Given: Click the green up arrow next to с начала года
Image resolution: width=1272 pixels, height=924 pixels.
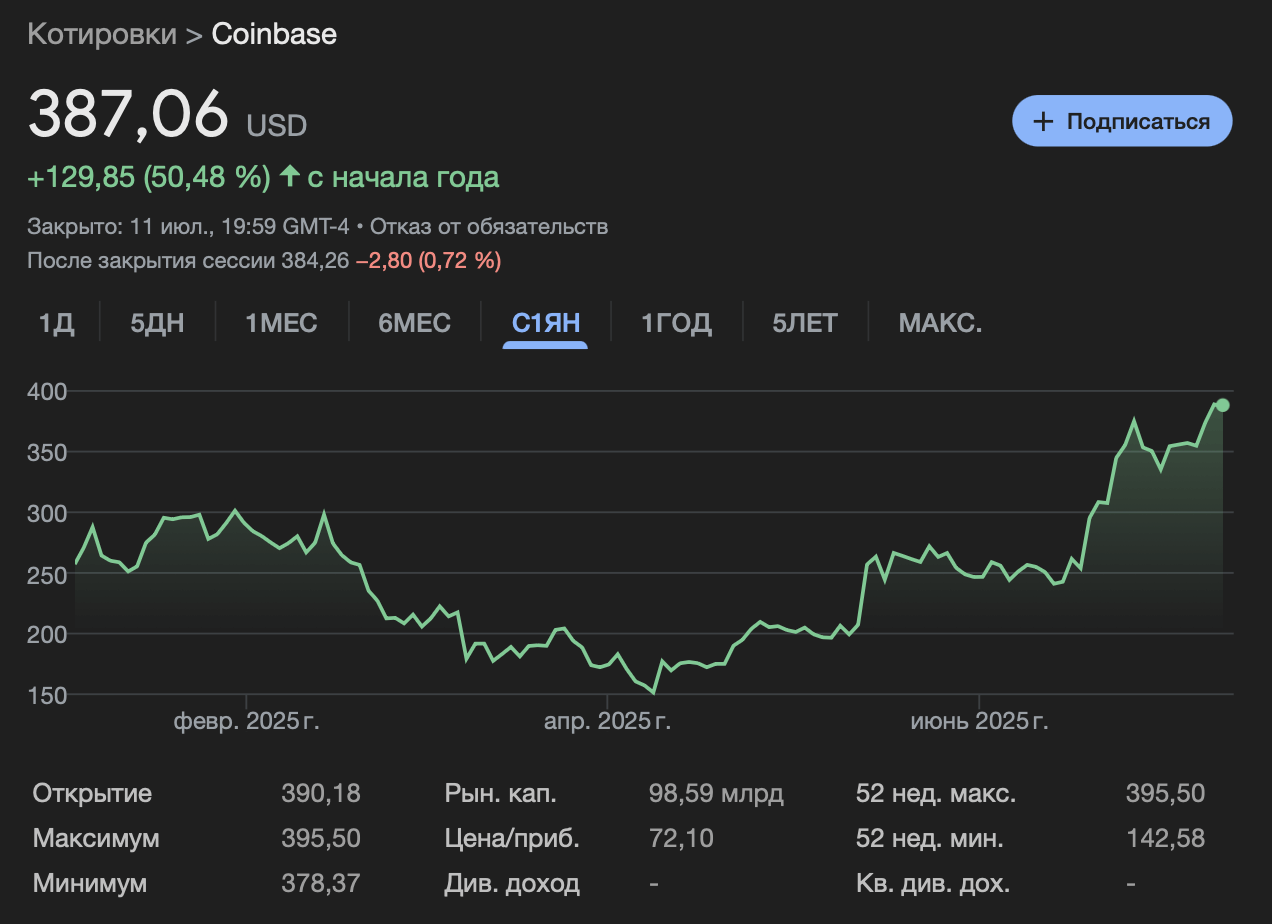Looking at the screenshot, I should (x=289, y=177).
